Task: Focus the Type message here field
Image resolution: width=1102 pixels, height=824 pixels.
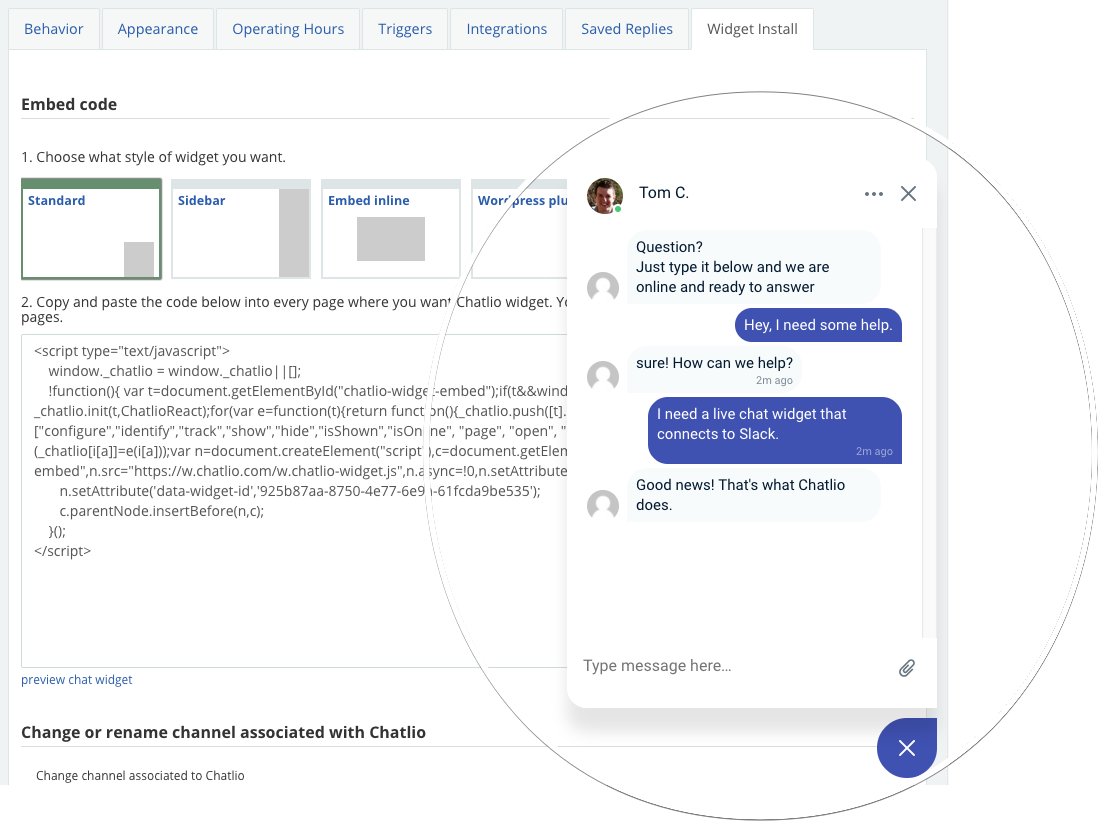Action: point(731,666)
